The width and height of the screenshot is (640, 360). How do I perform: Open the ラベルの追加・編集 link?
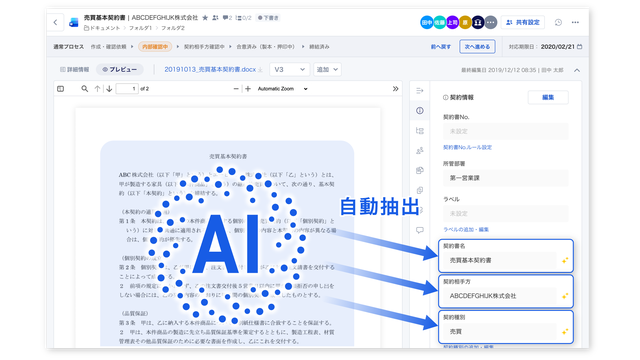pyautogui.click(x=466, y=229)
